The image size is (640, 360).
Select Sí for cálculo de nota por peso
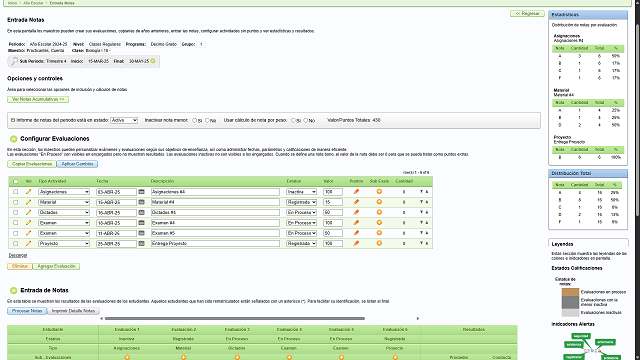point(293,120)
